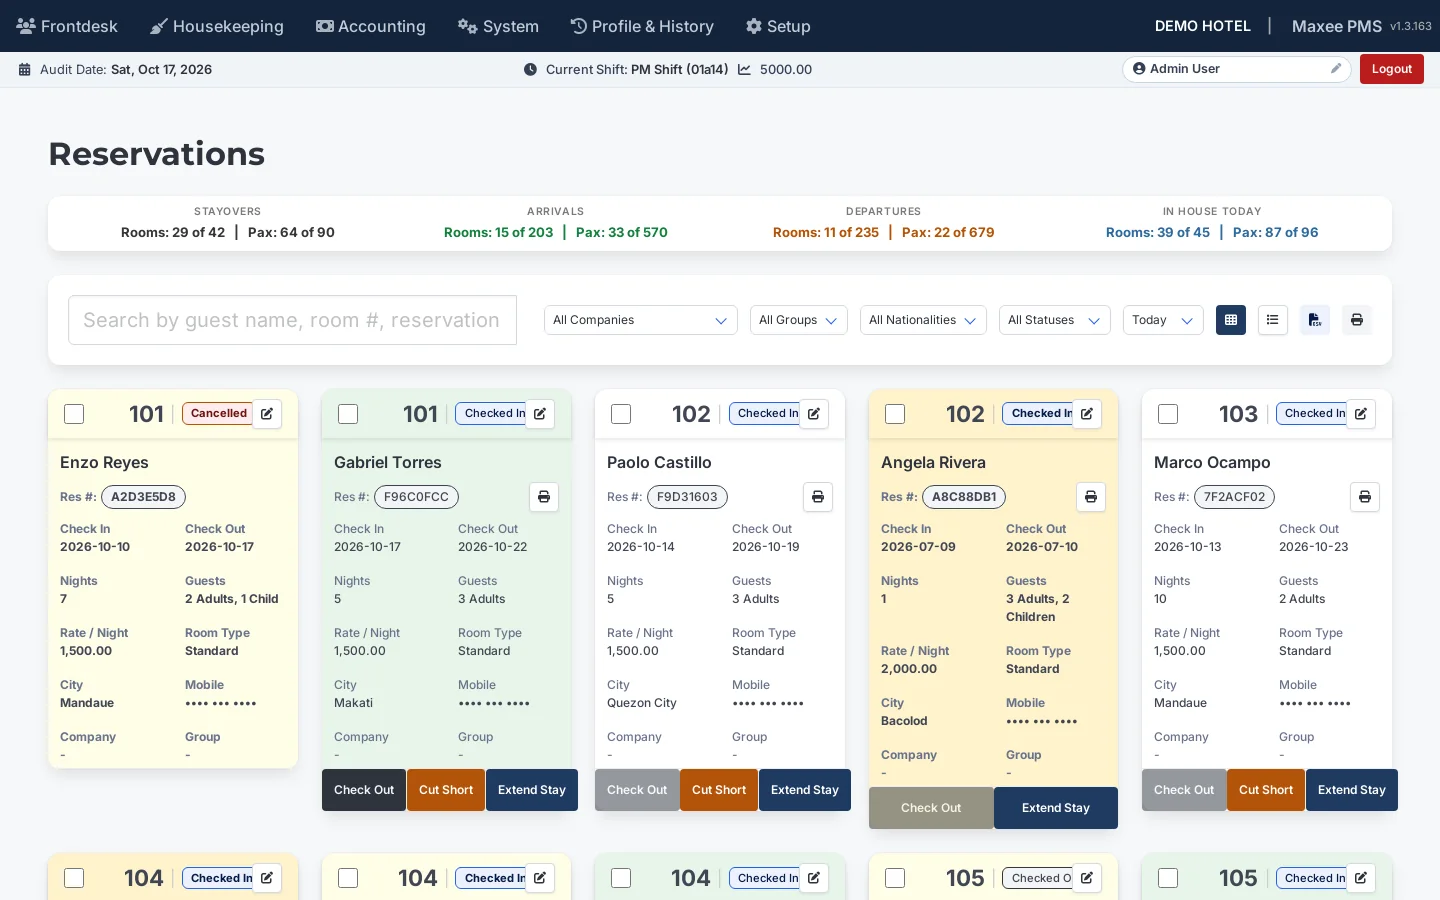Click the shift balance chart icon
This screenshot has width=1440, height=900.
tap(744, 70)
